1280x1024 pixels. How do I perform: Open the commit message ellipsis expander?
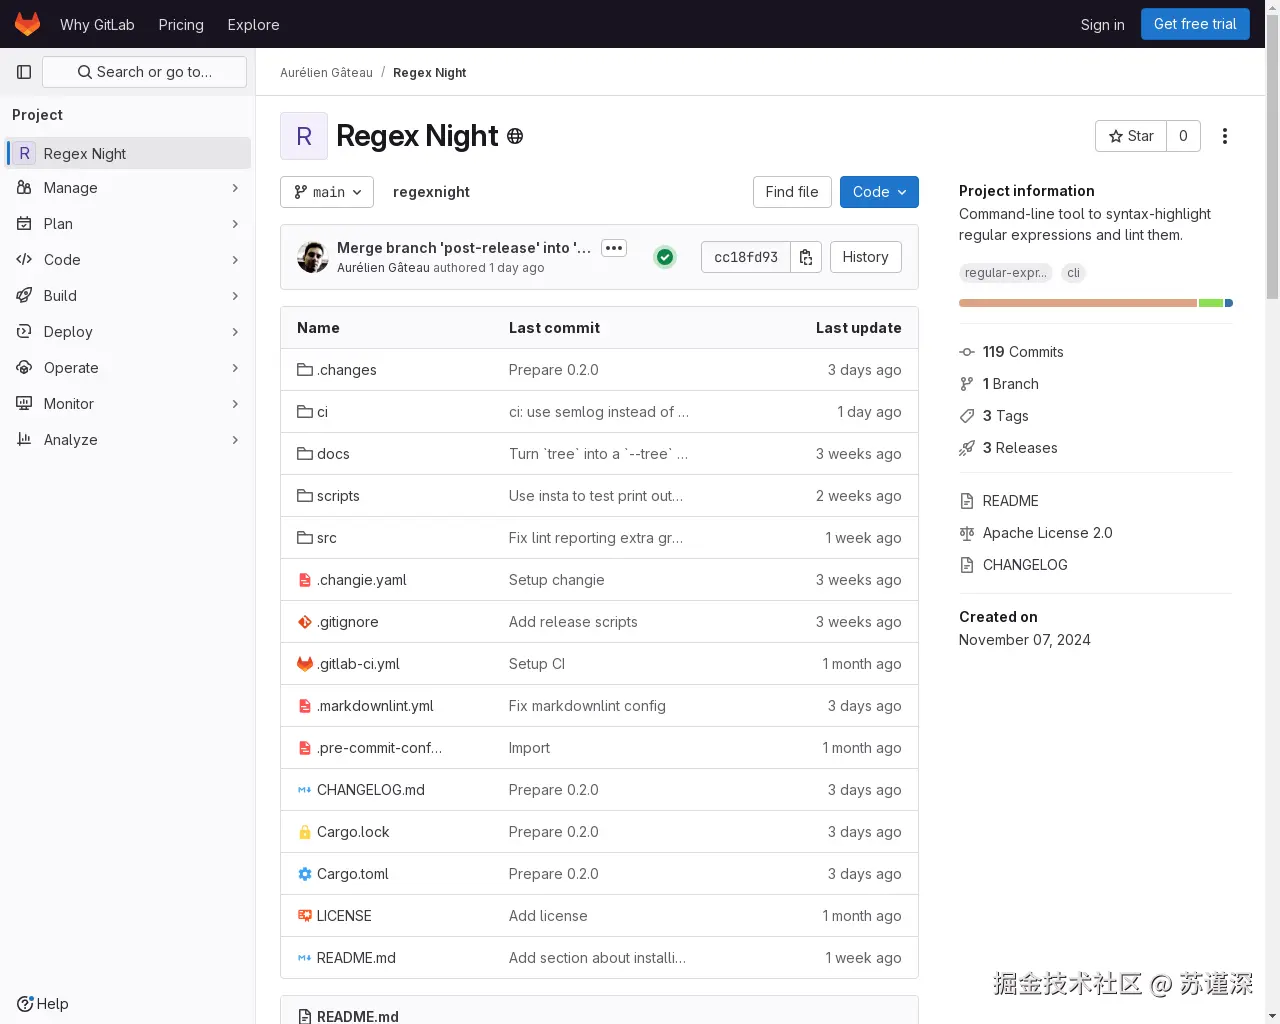[614, 247]
